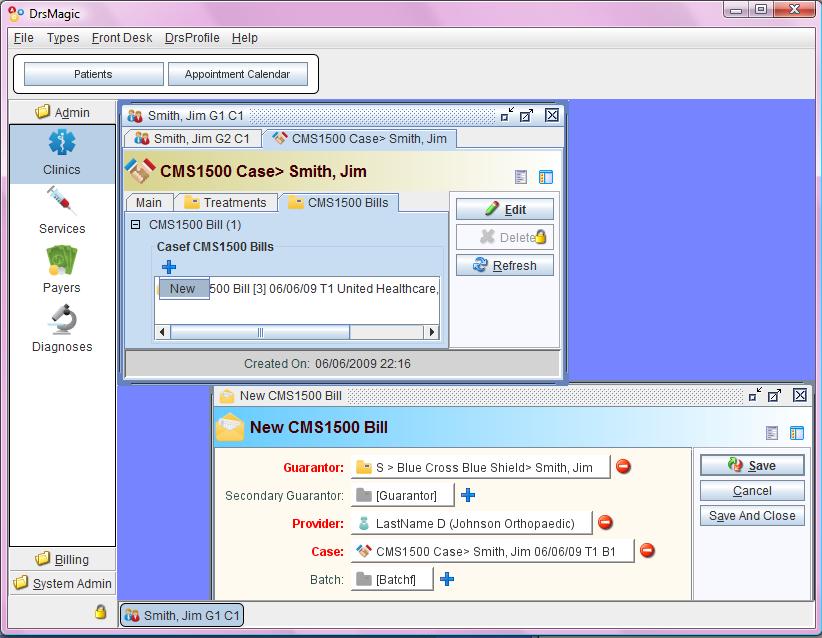Click the bills list right scroll arrow
Image resolution: width=822 pixels, height=638 pixels.
[x=431, y=332]
